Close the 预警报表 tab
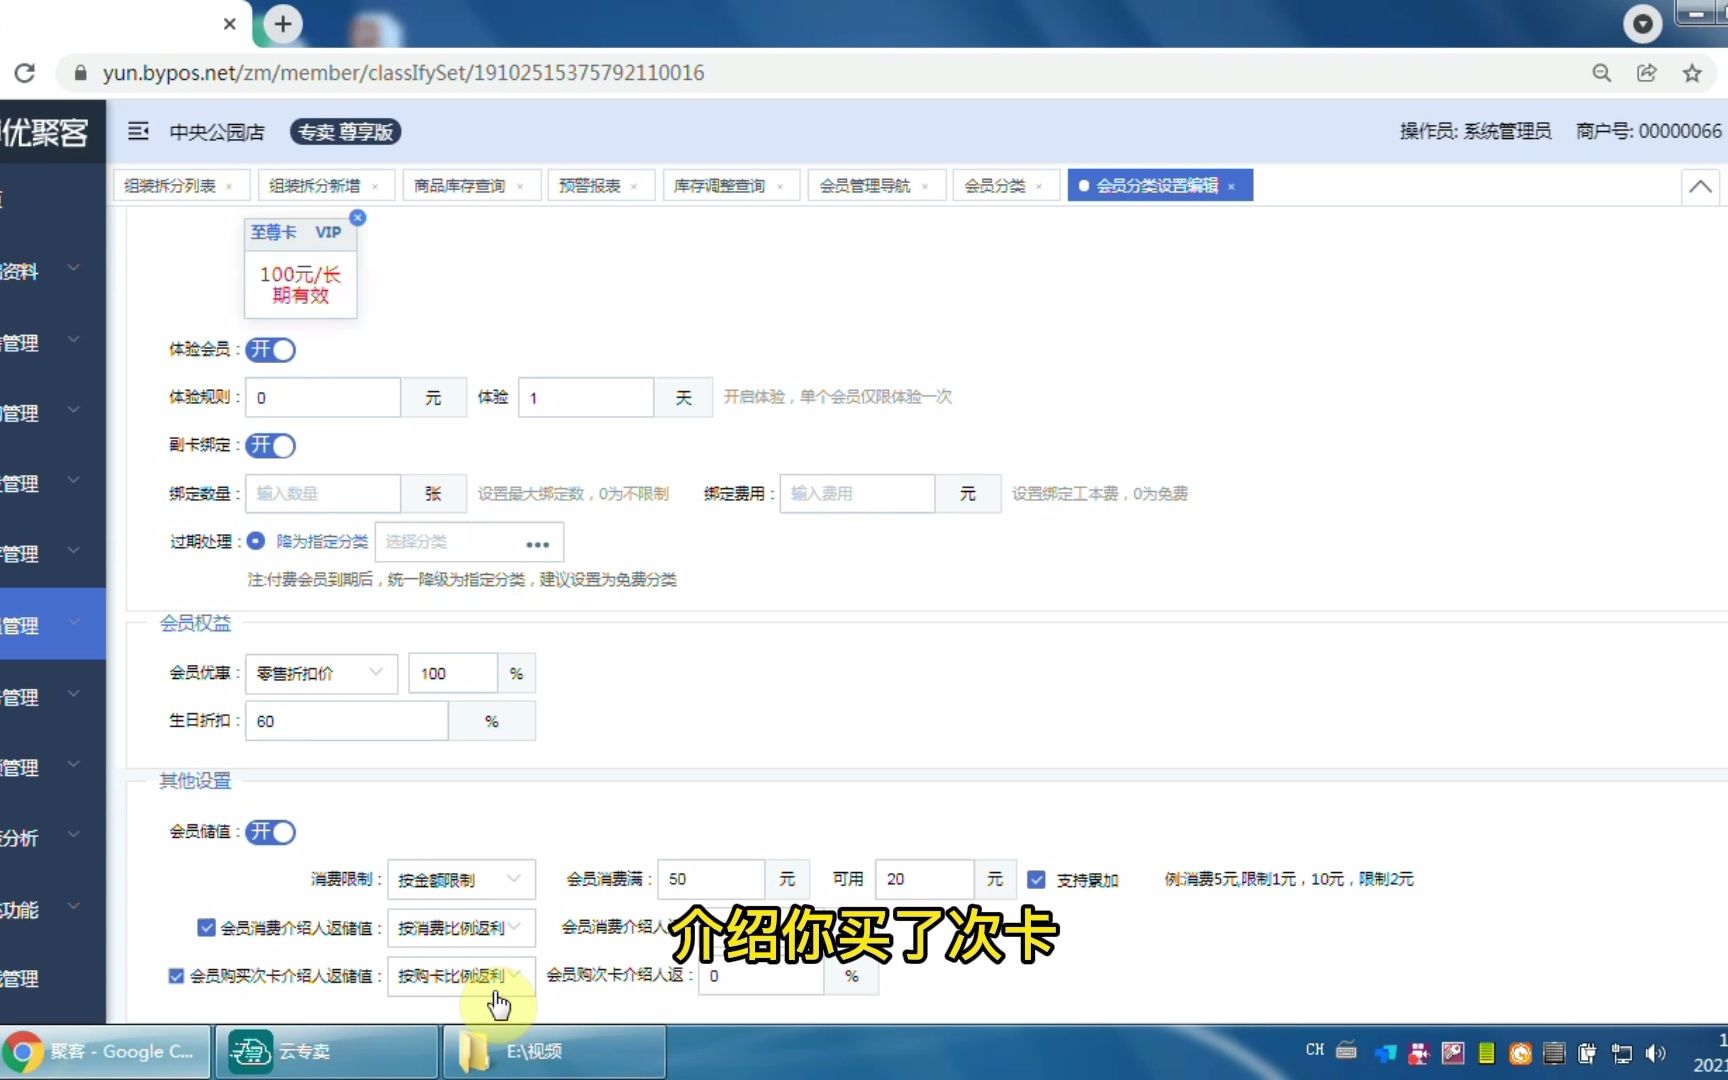This screenshot has width=1728, height=1080. (x=634, y=187)
